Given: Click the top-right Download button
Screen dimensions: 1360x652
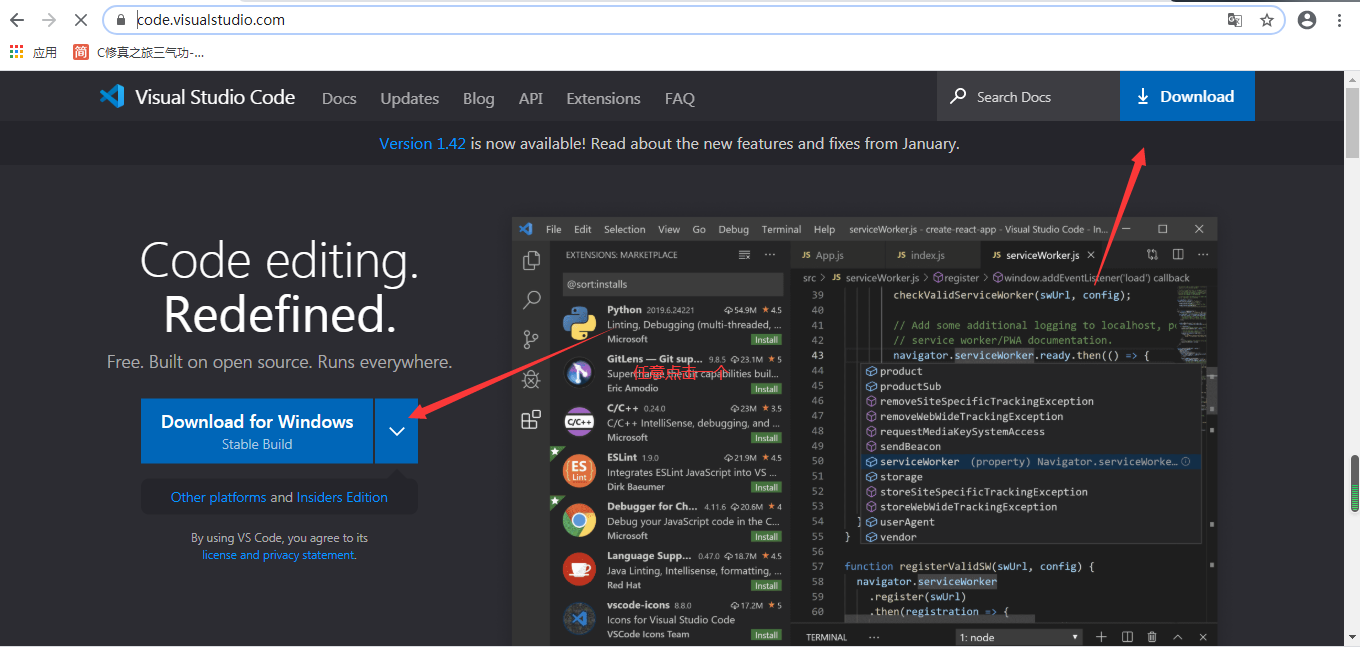Looking at the screenshot, I should pos(1187,97).
